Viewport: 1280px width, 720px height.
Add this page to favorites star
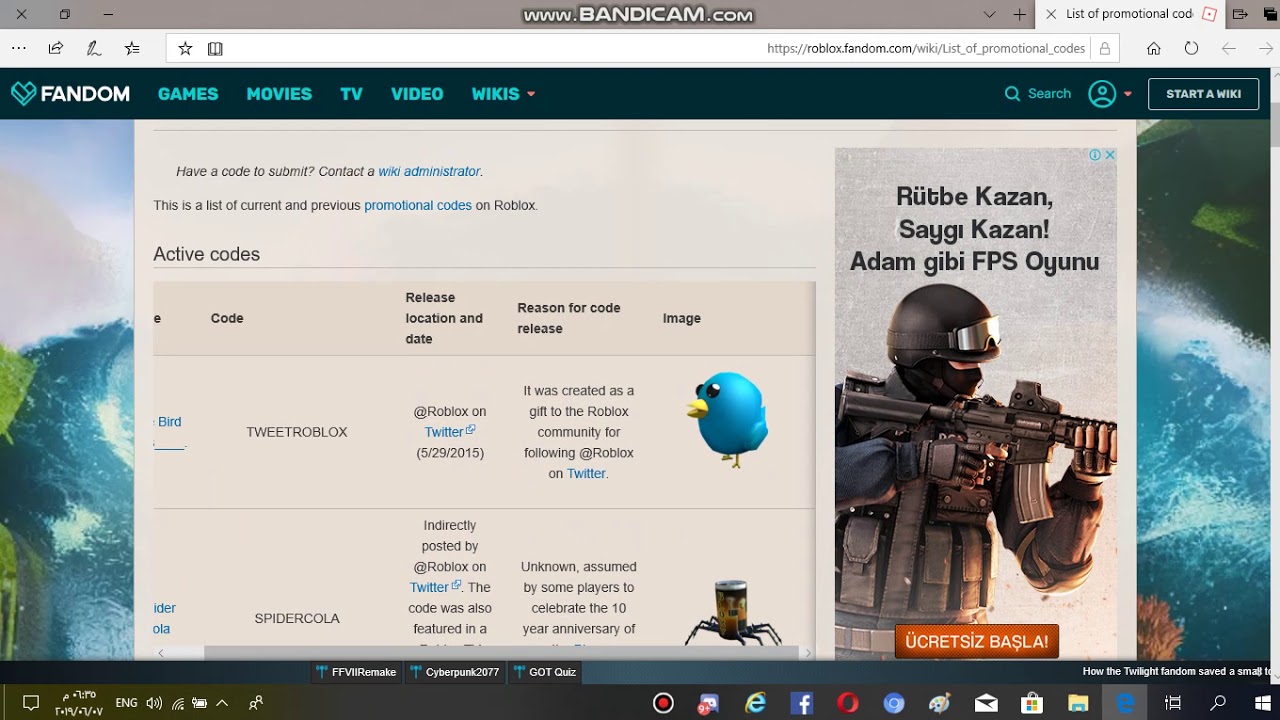185,48
